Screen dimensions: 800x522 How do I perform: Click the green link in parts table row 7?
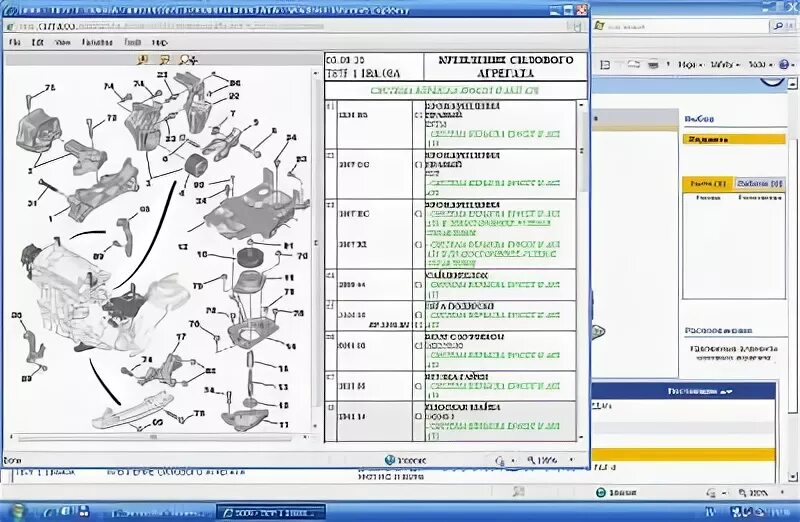pos(494,386)
